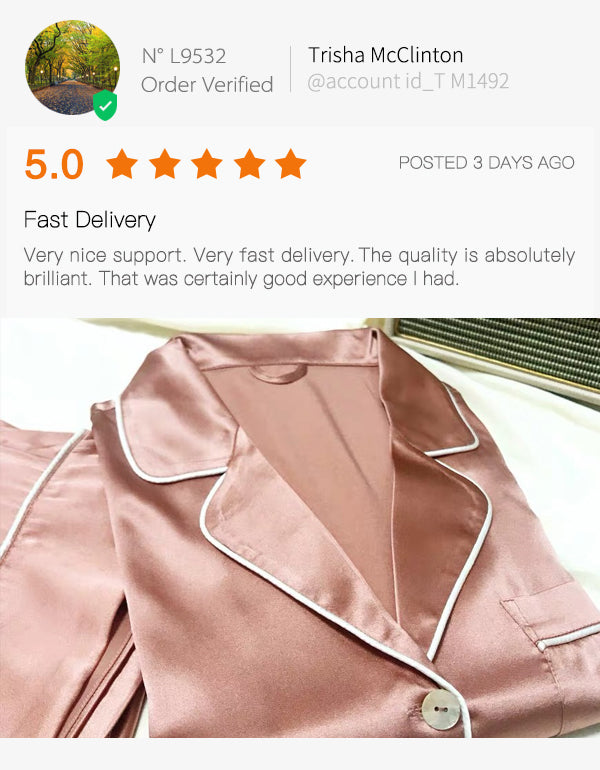Screen dimensions: 600x770
Task: Open Trisha McClinton's profile name
Action: click(x=385, y=55)
